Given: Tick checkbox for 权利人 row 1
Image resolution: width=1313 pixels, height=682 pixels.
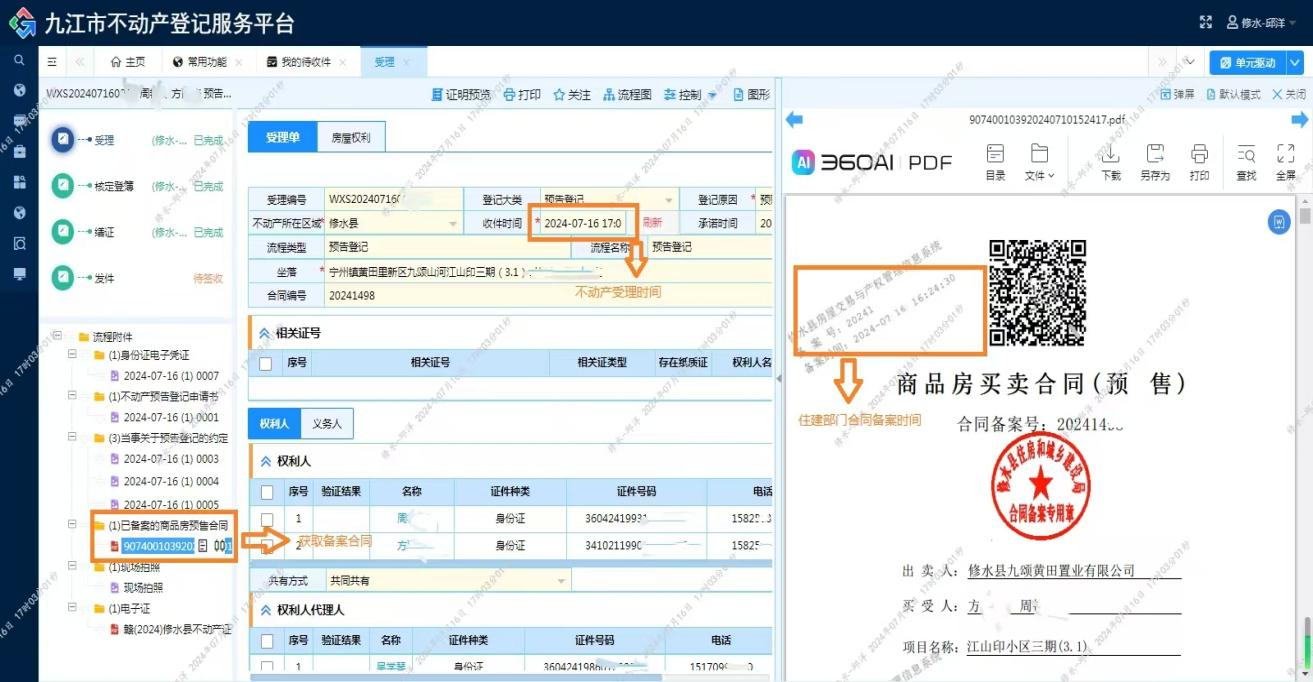Looking at the screenshot, I should [266, 519].
